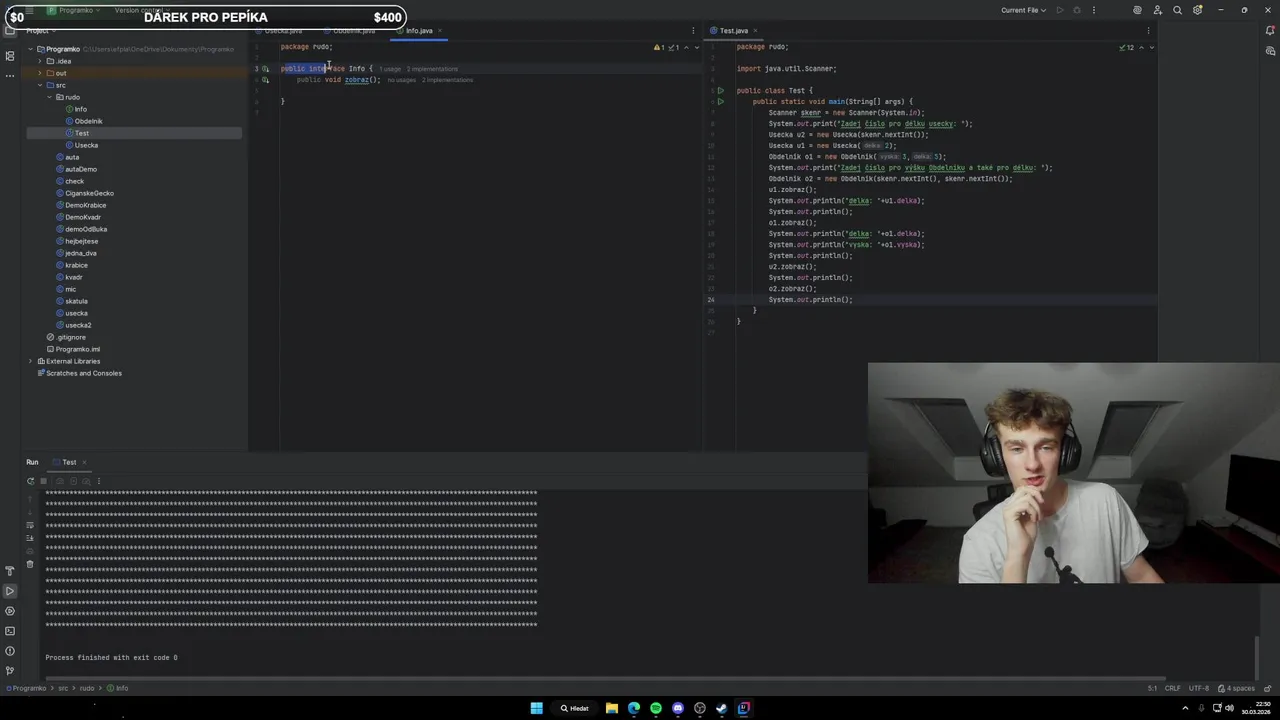Collapse the rudo package

[48, 97]
